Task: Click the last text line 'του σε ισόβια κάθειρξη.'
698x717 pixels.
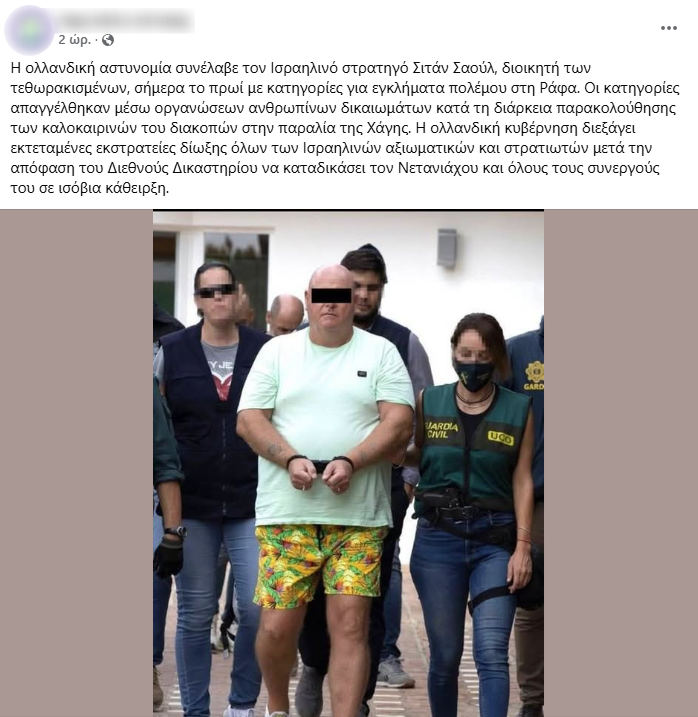Action: pos(90,188)
